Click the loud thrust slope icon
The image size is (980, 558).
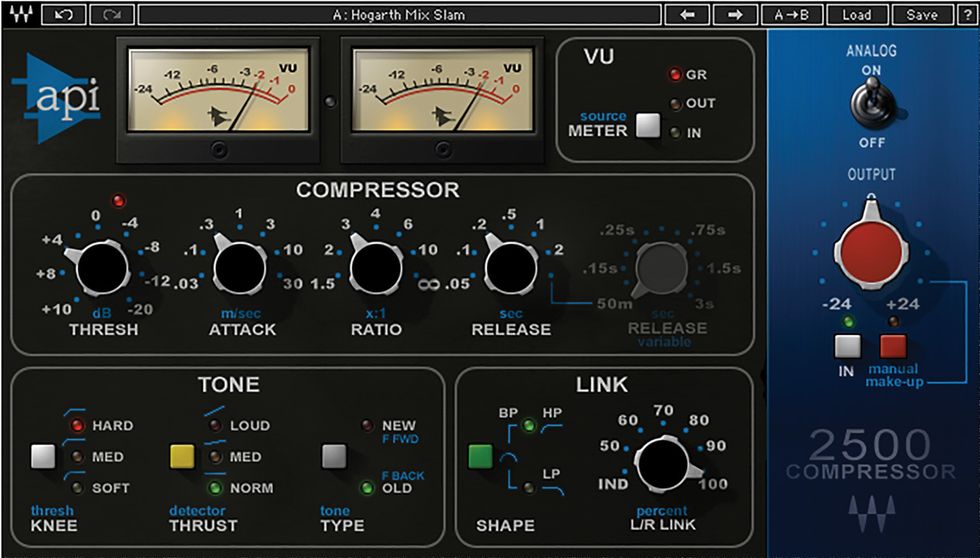point(214,412)
